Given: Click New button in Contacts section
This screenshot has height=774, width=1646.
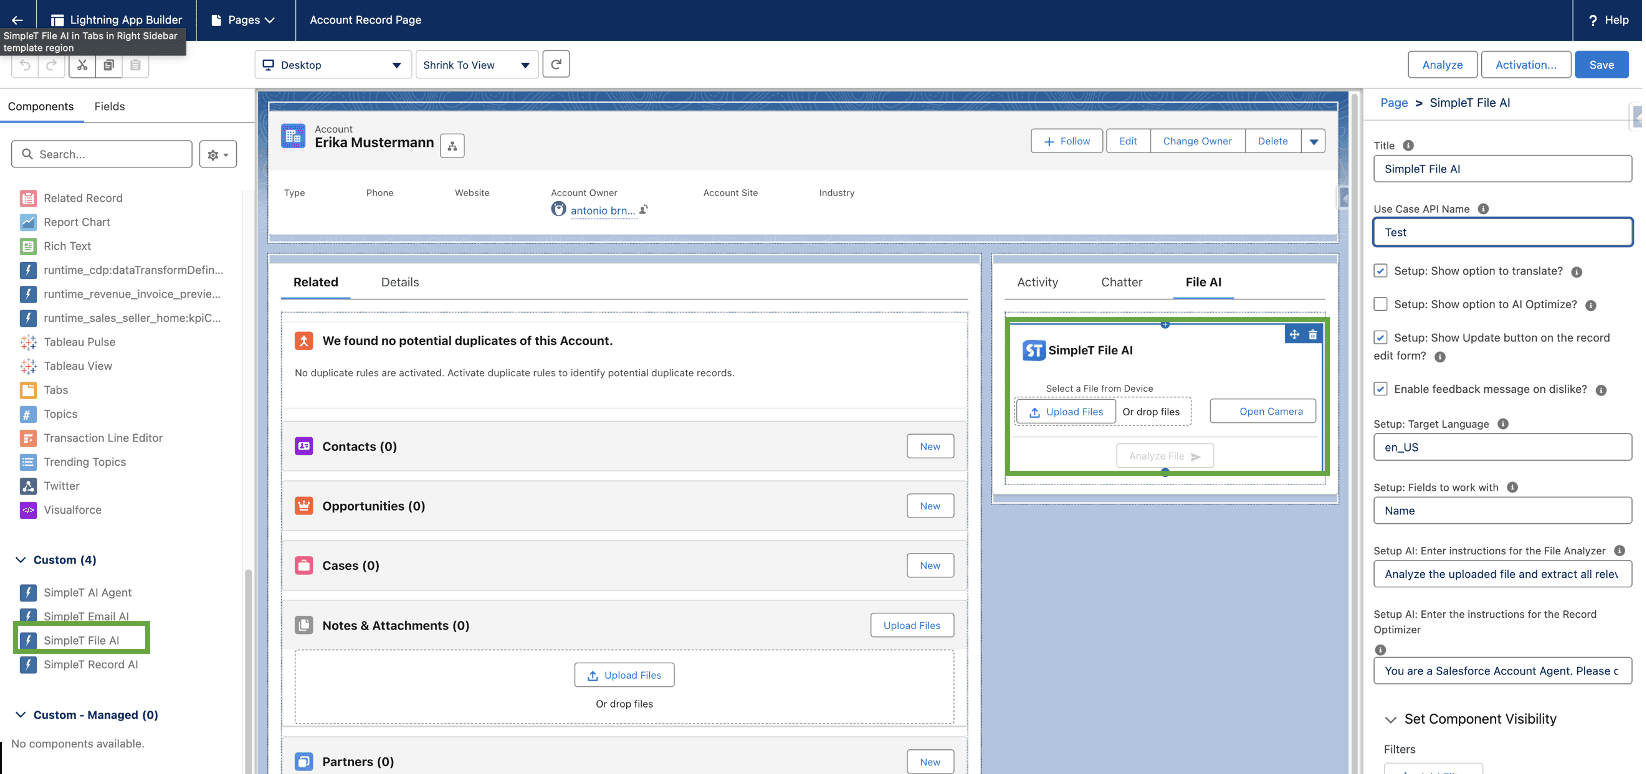Looking at the screenshot, I should pos(930,447).
